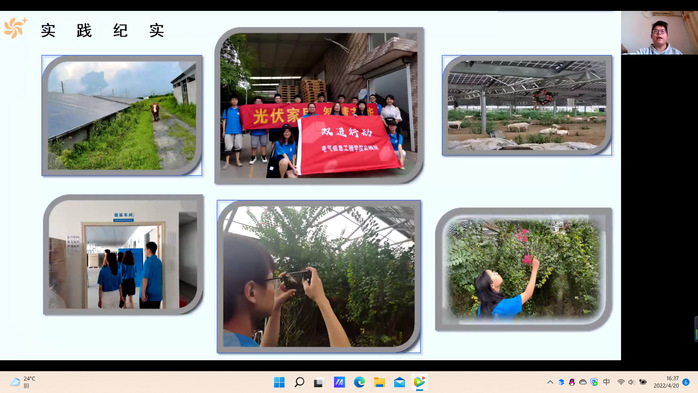The height and width of the screenshot is (393, 698).
Task: Show hidden tray icons chevron
Action: coord(550,382)
